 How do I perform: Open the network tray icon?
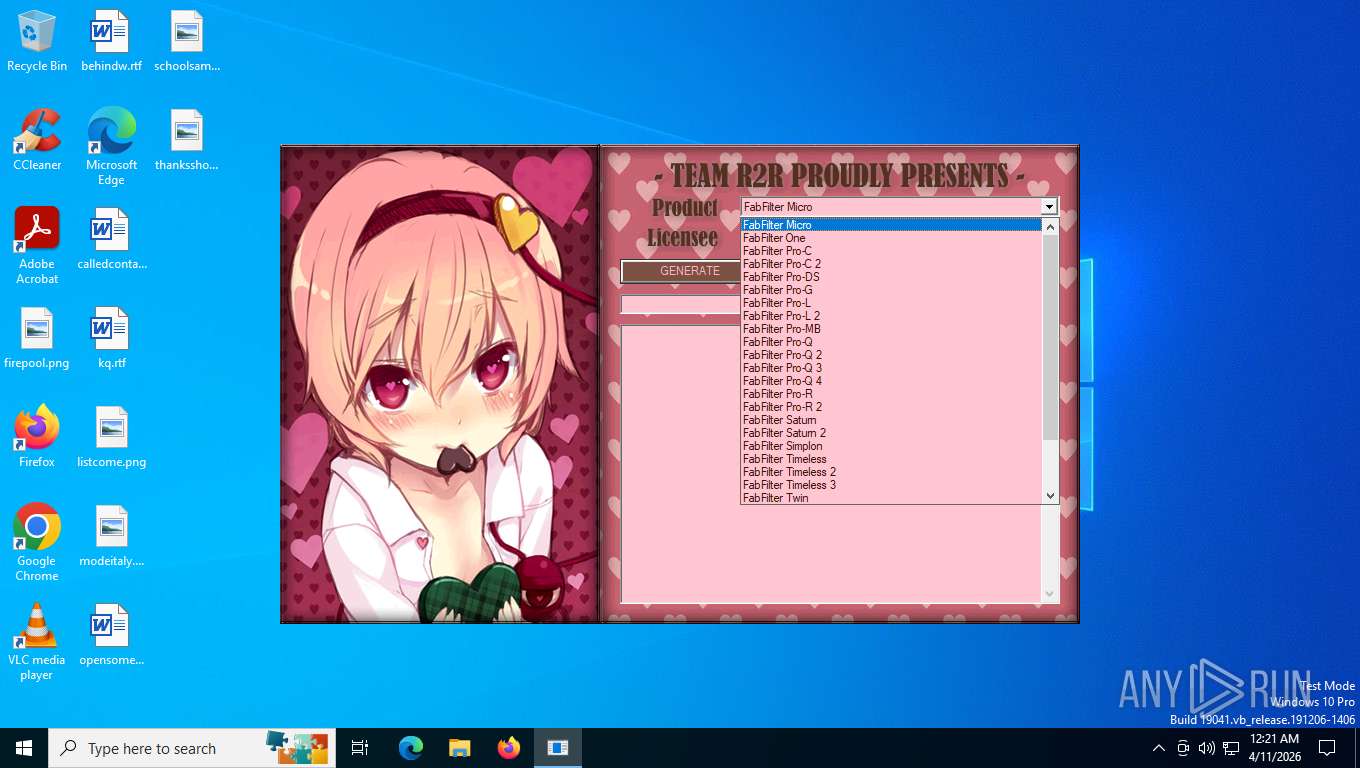coord(1231,748)
